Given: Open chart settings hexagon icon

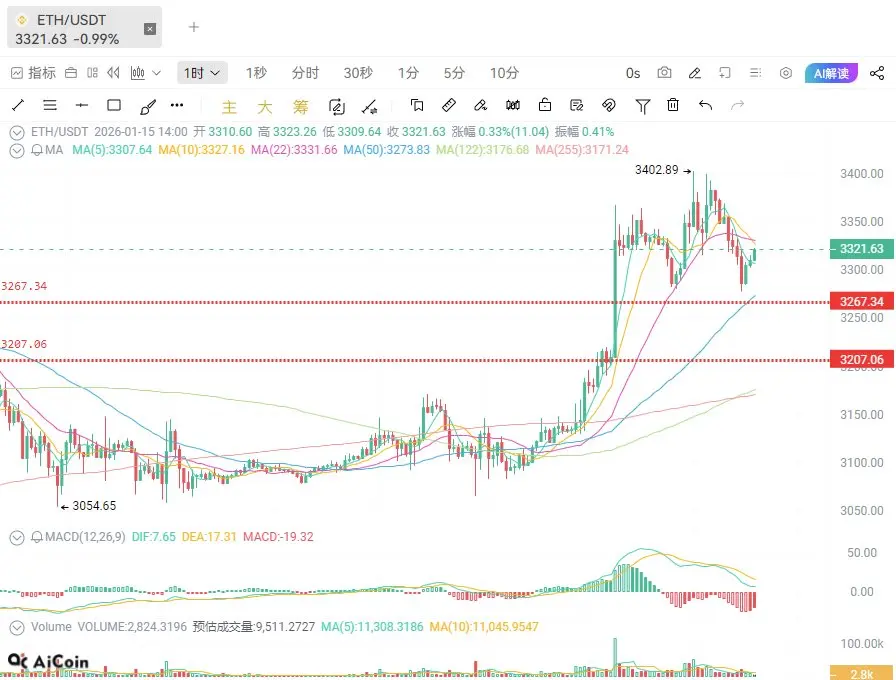Looking at the screenshot, I should [x=786, y=73].
